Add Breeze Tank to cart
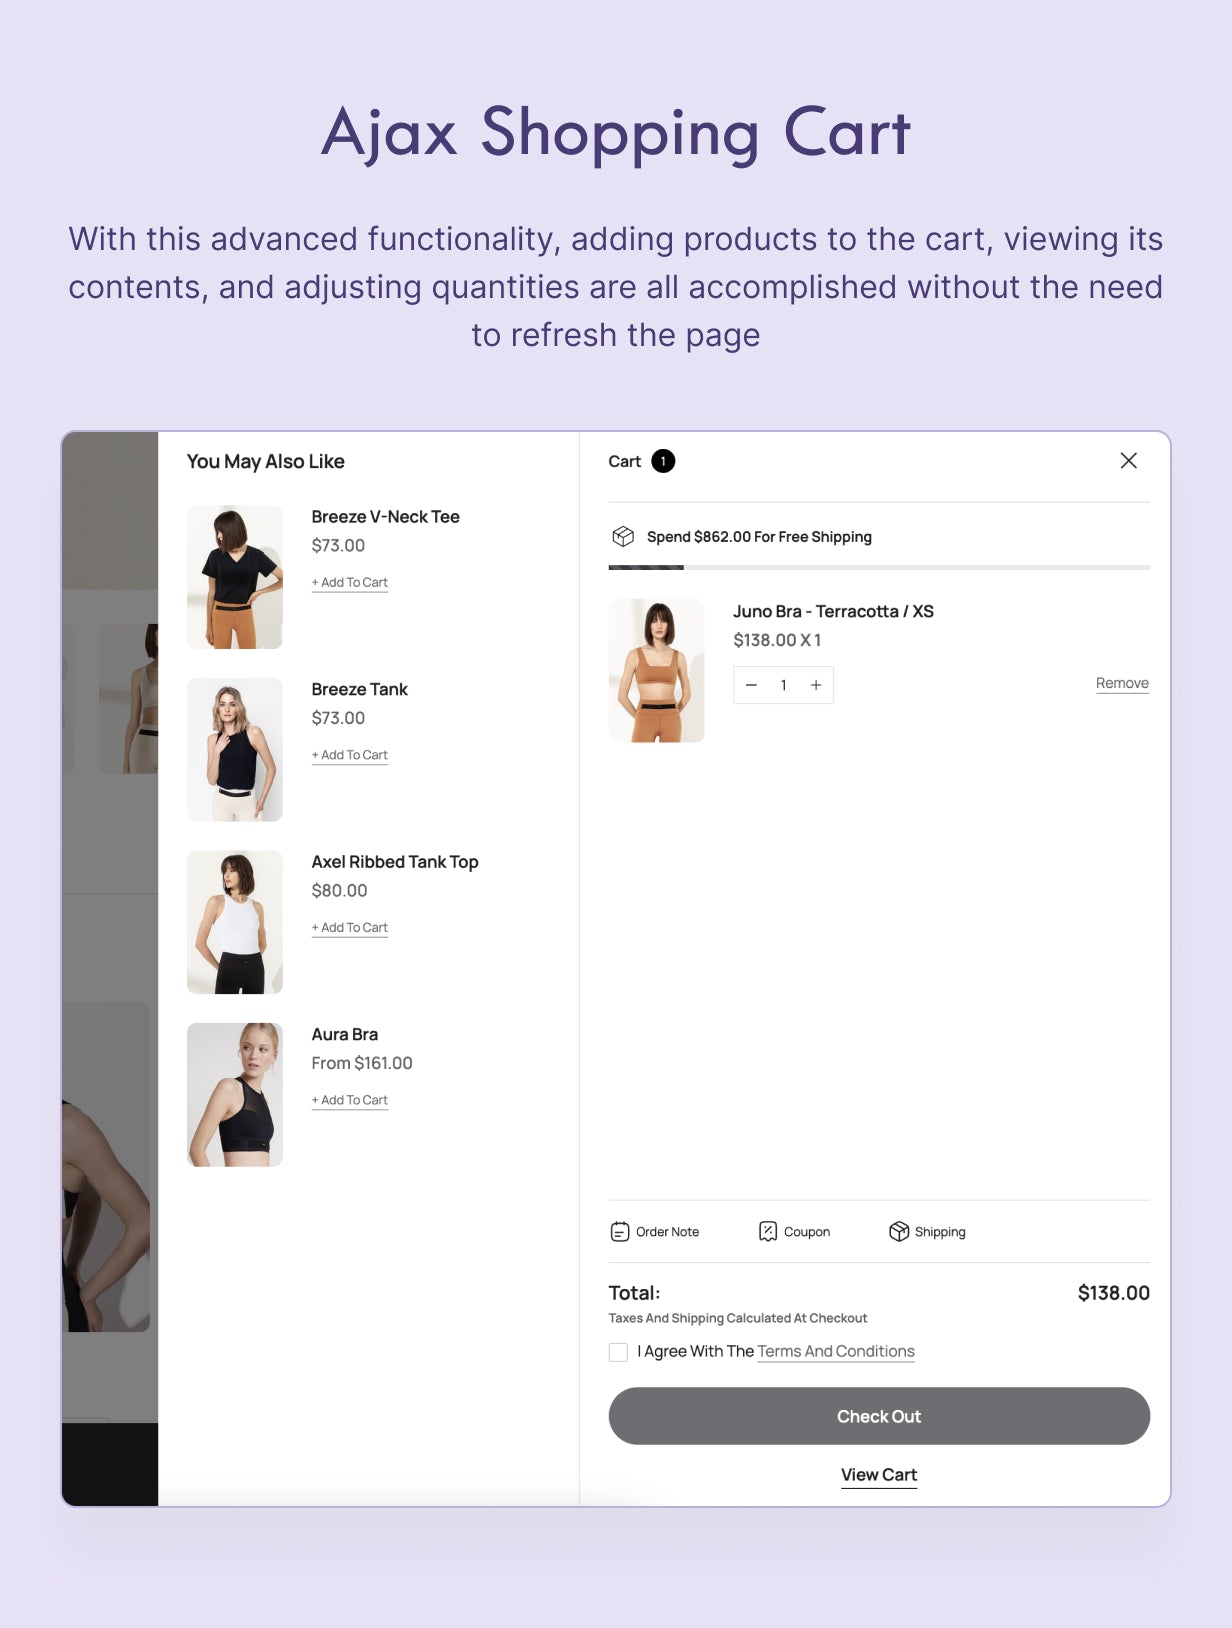This screenshot has height=1628, width=1232. (350, 755)
